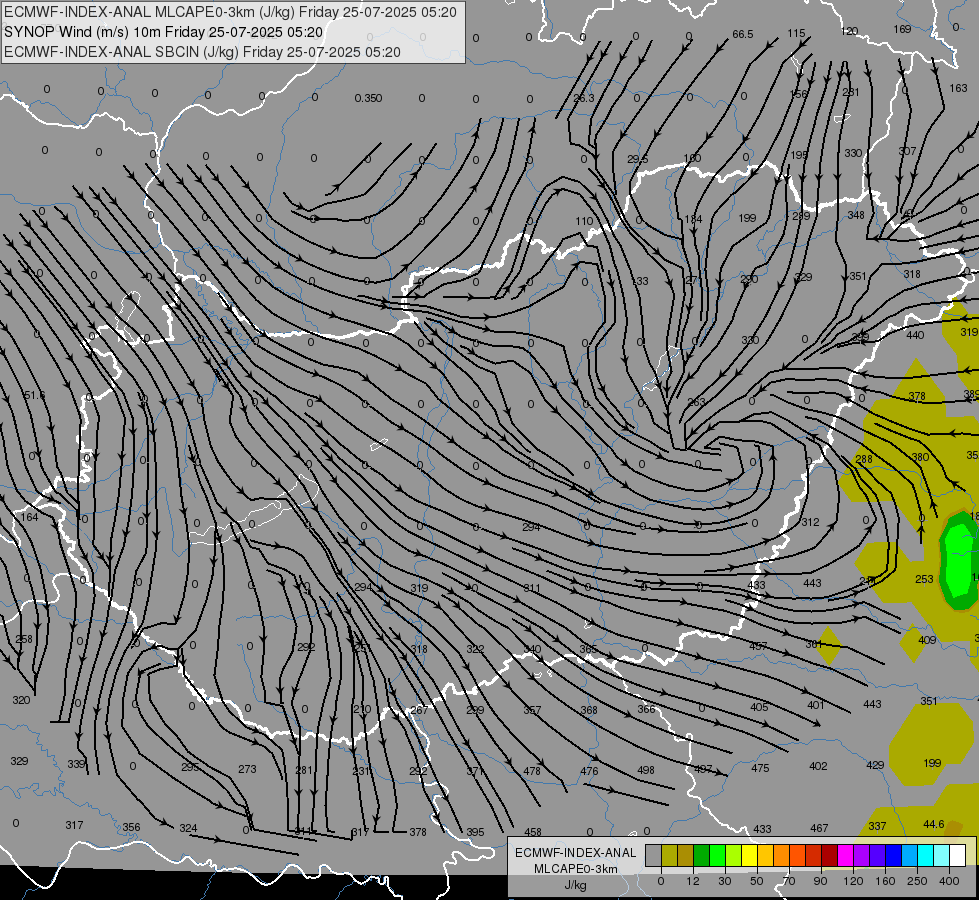Select the J/kg unit label in legend

pos(575,885)
